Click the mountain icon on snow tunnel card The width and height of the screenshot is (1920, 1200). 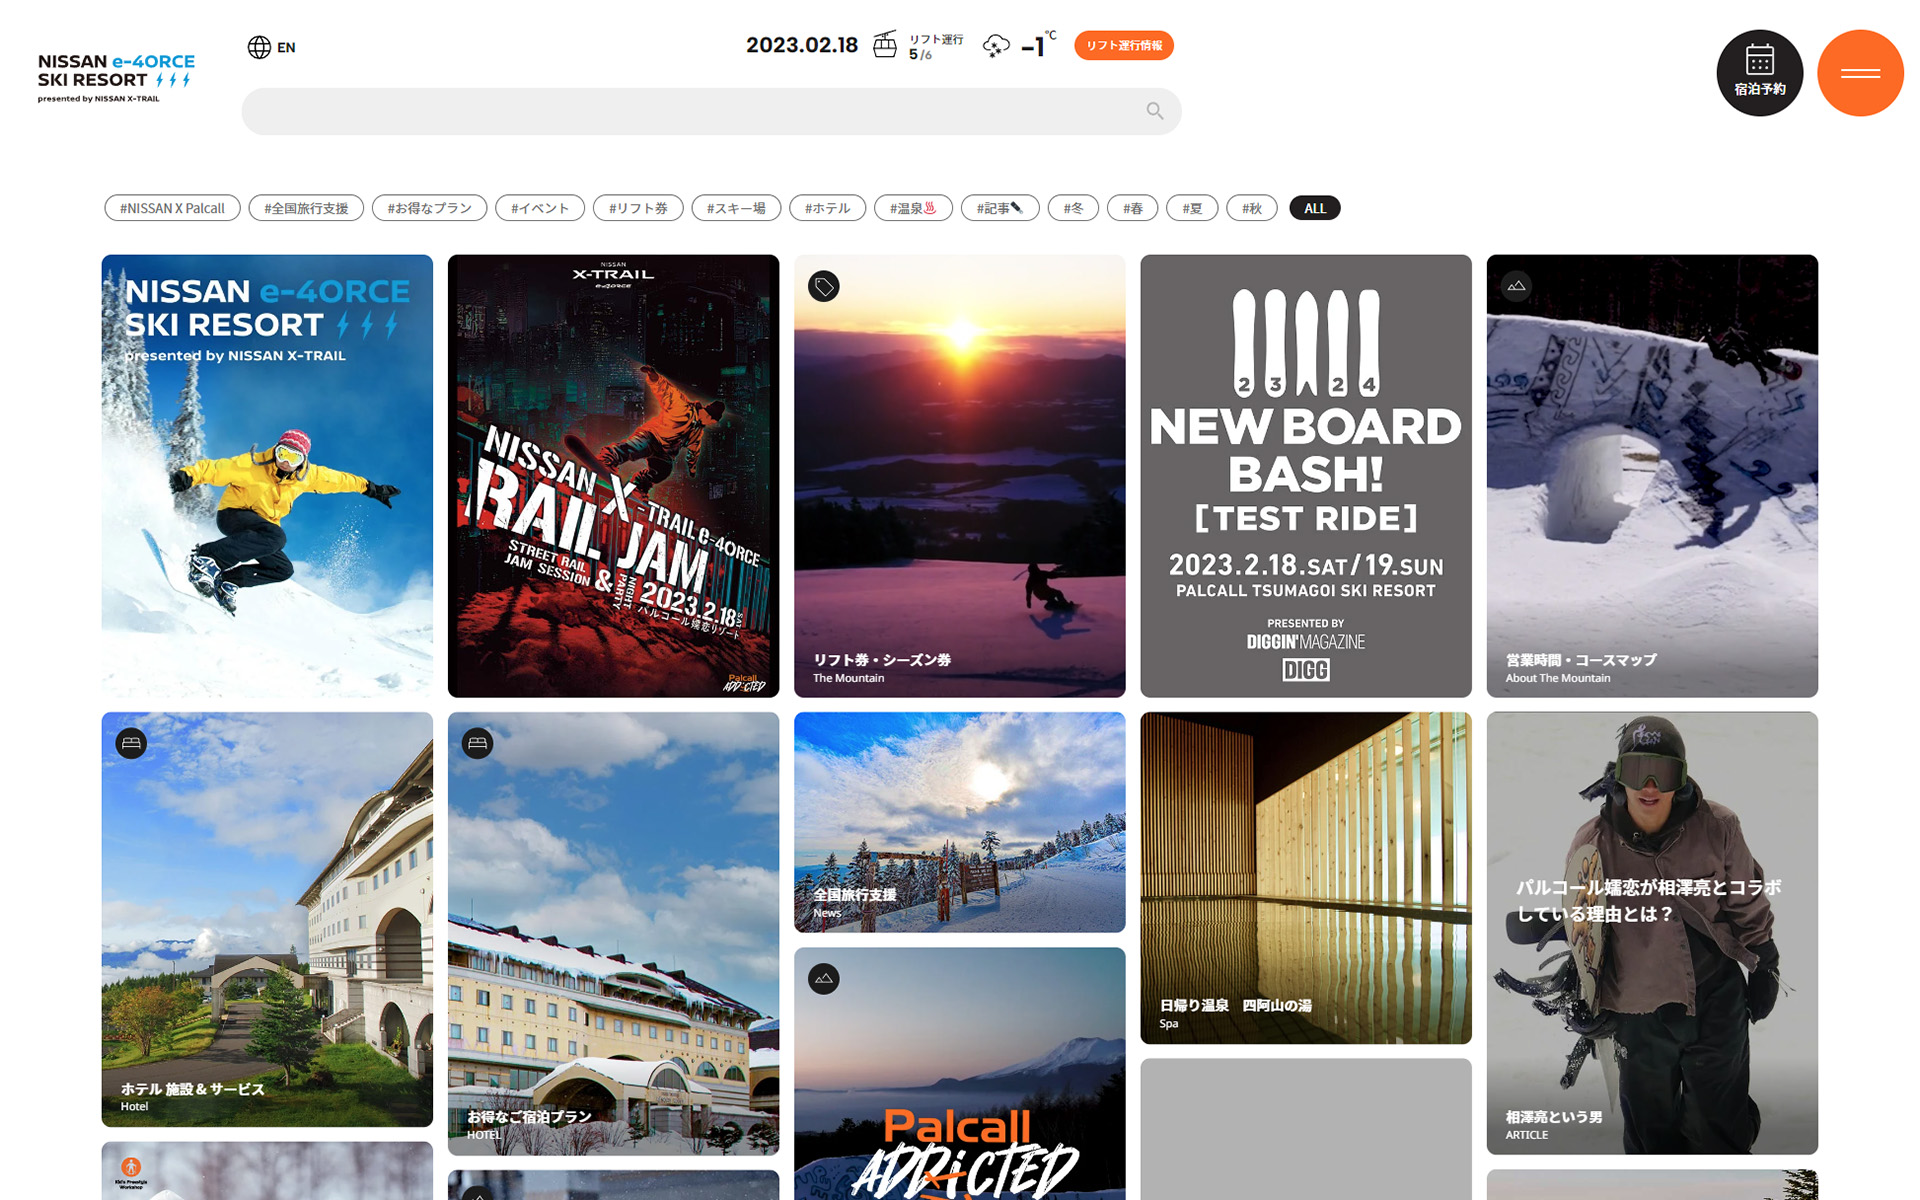[x=1516, y=287]
